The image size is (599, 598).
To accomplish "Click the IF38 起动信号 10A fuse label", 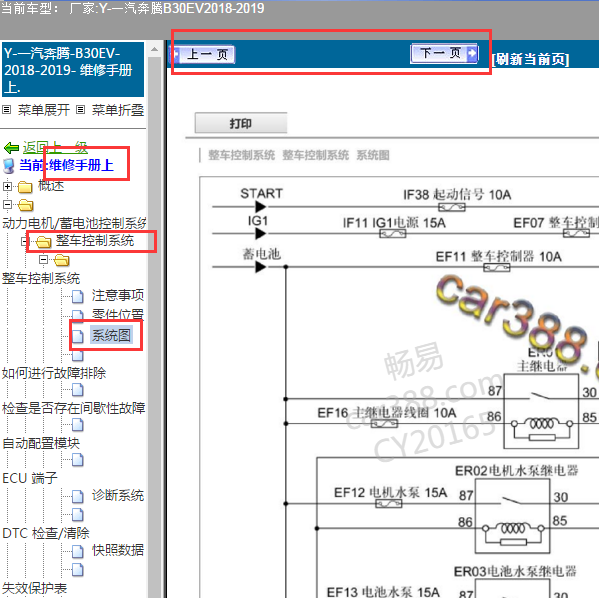I will (457, 194).
